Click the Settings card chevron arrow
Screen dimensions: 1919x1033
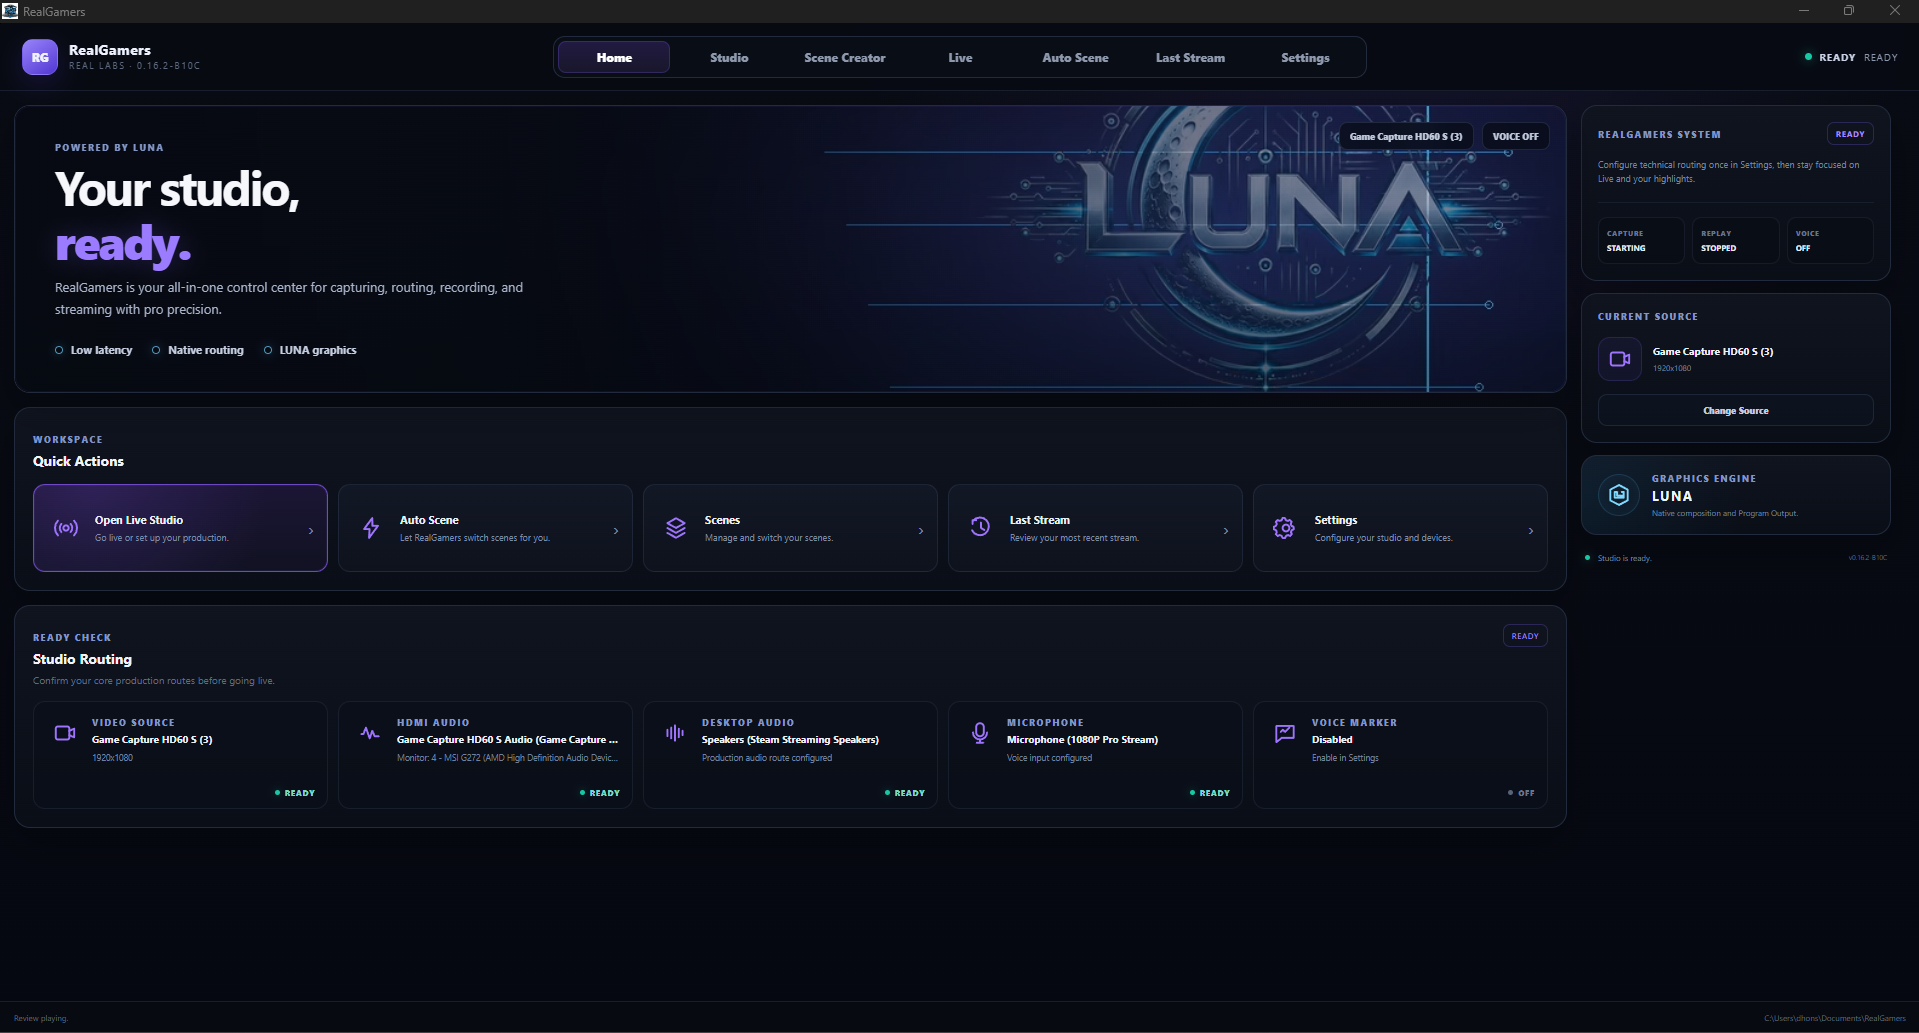click(1531, 531)
